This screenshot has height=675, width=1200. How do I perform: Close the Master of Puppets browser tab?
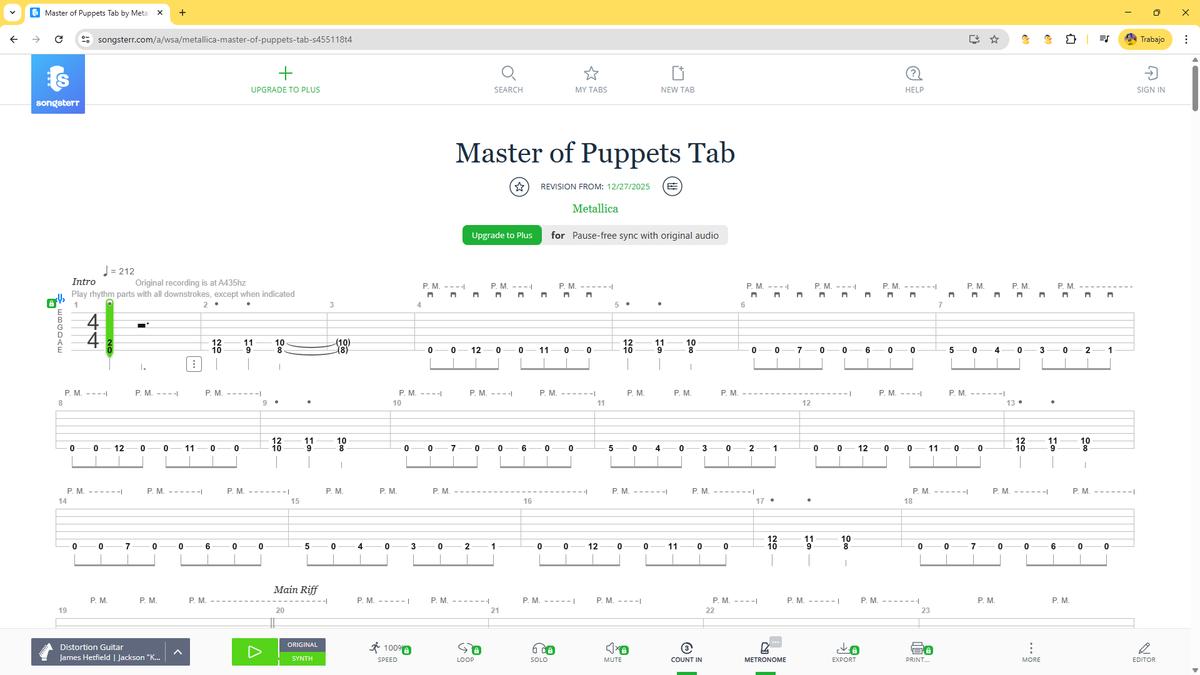click(x=159, y=12)
